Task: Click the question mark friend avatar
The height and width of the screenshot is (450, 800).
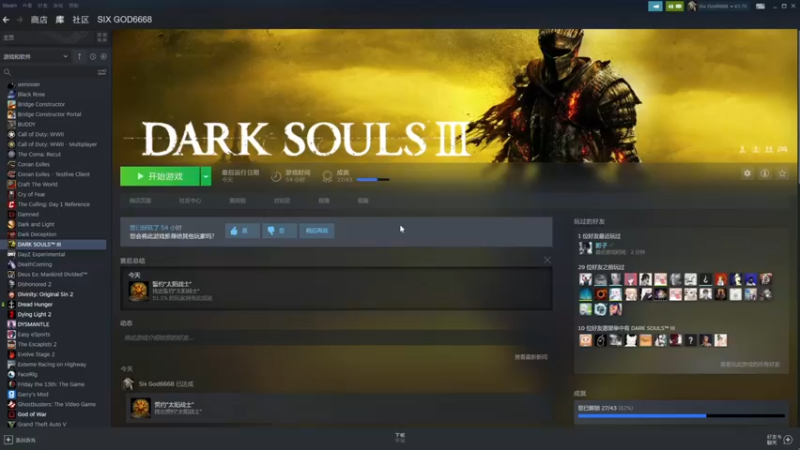Action: pyautogui.click(x=690, y=340)
